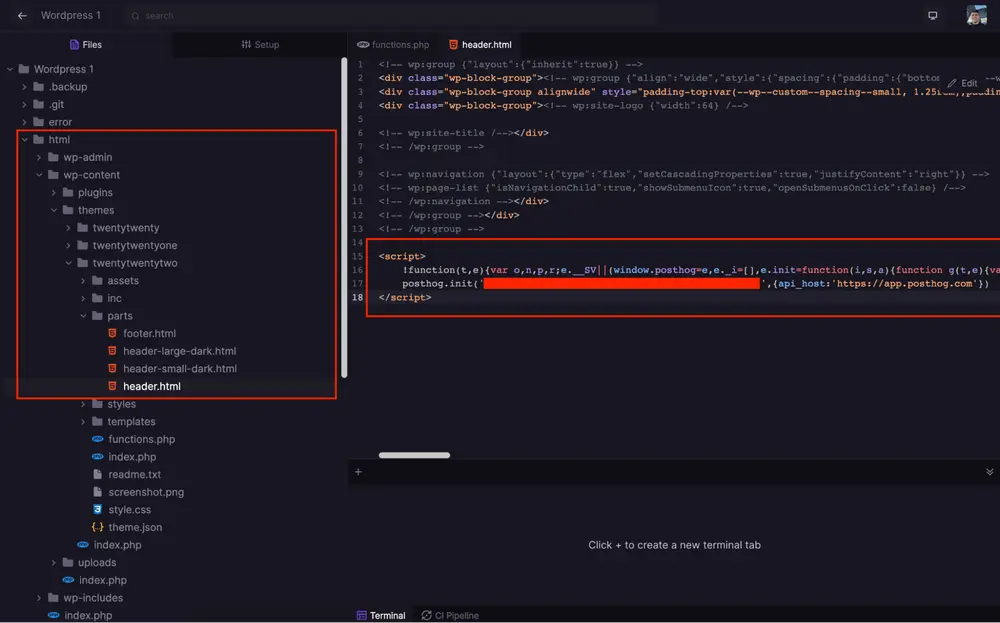Expand the error folder chevron
This screenshot has width=1000, height=623.
pos(24,122)
